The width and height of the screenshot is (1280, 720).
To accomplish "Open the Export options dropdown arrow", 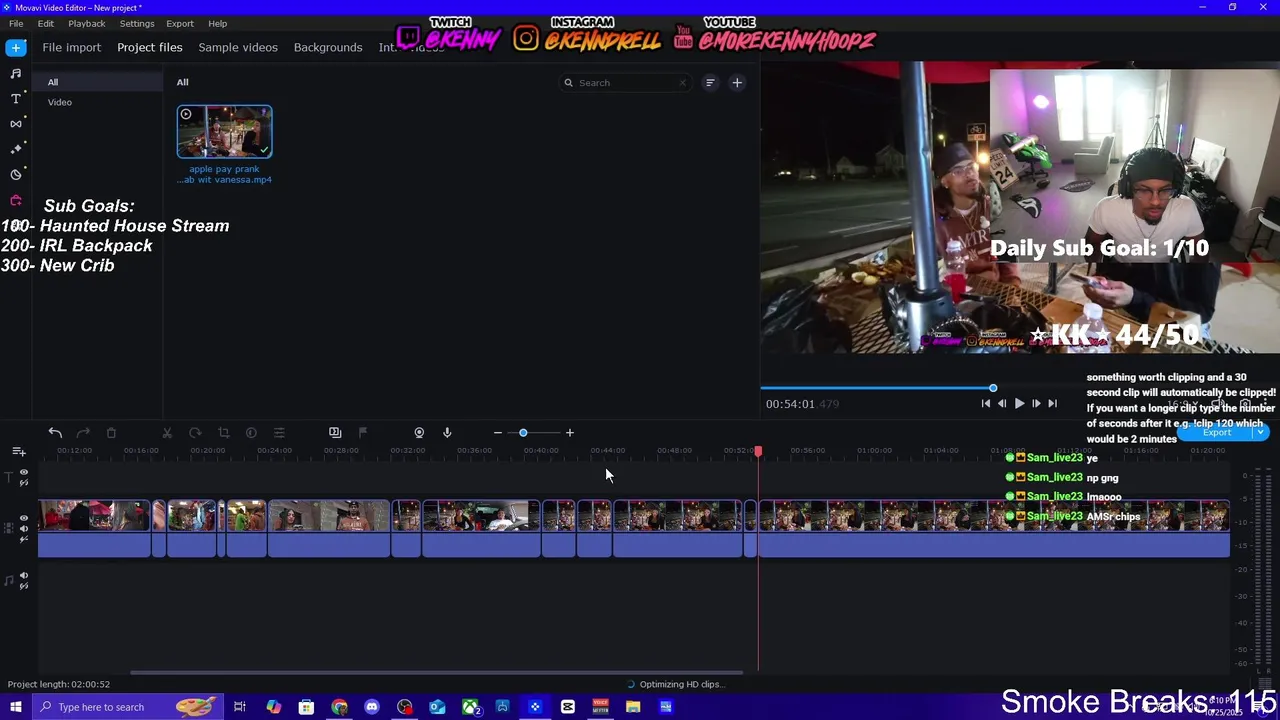I will point(1260,433).
